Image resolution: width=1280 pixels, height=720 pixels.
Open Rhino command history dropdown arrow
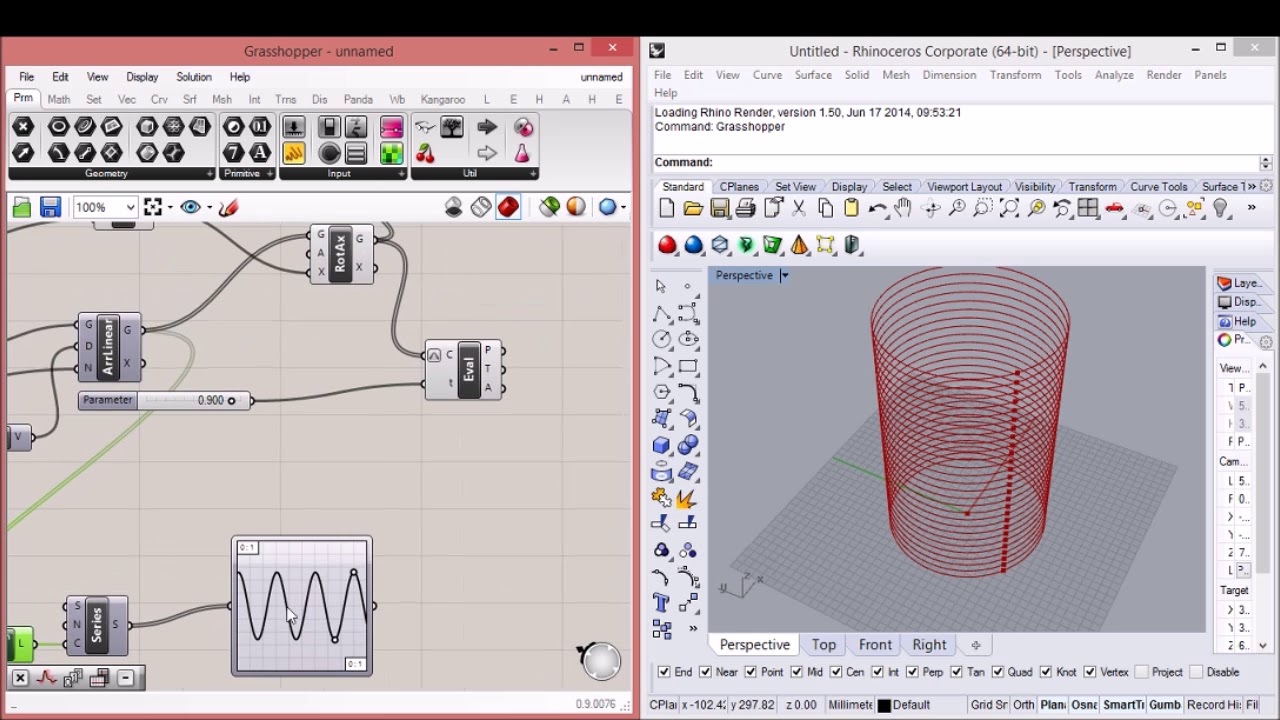click(x=1265, y=162)
